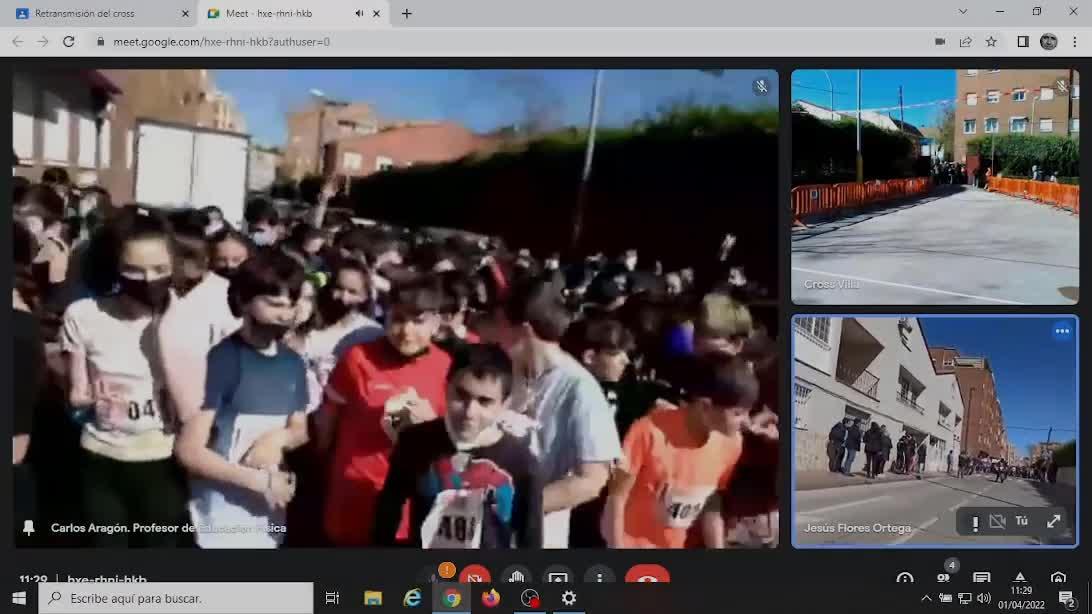Open Firefox from the taskbar
Image resolution: width=1092 pixels, height=614 pixels.
coord(491,598)
